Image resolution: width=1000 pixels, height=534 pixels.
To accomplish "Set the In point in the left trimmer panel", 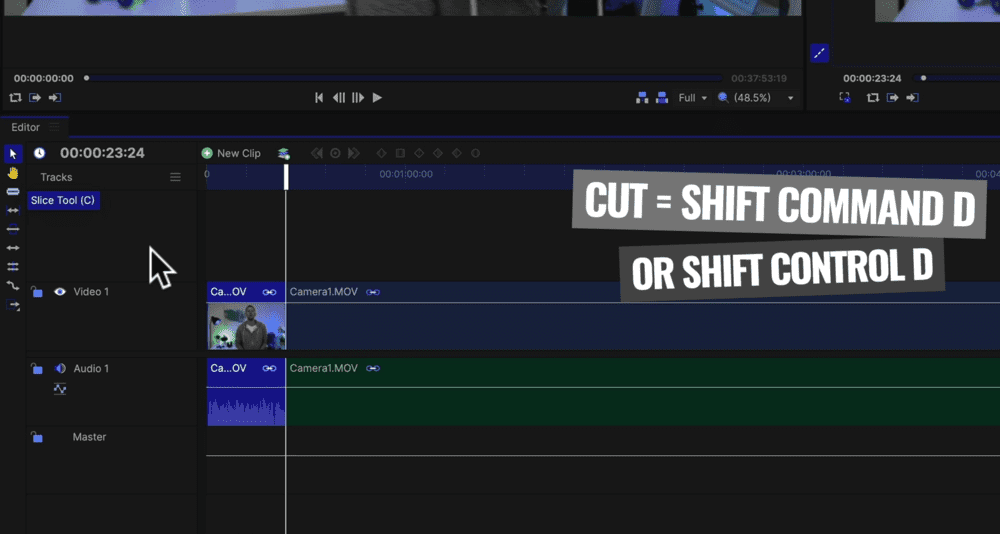I will 35,98.
